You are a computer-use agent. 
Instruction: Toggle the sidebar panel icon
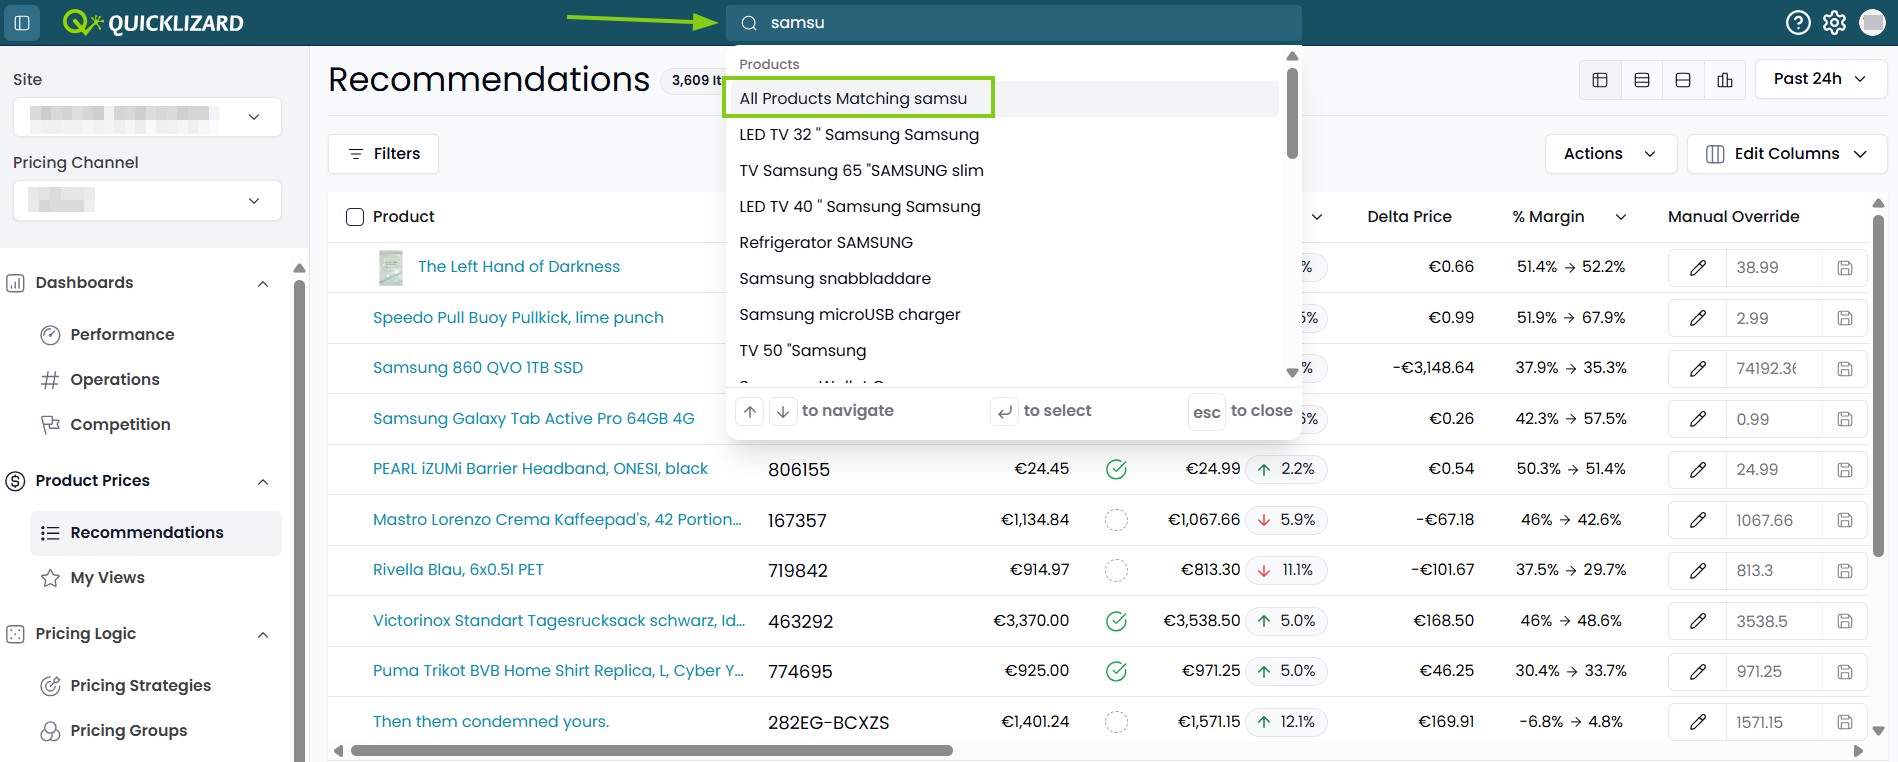tap(22, 23)
